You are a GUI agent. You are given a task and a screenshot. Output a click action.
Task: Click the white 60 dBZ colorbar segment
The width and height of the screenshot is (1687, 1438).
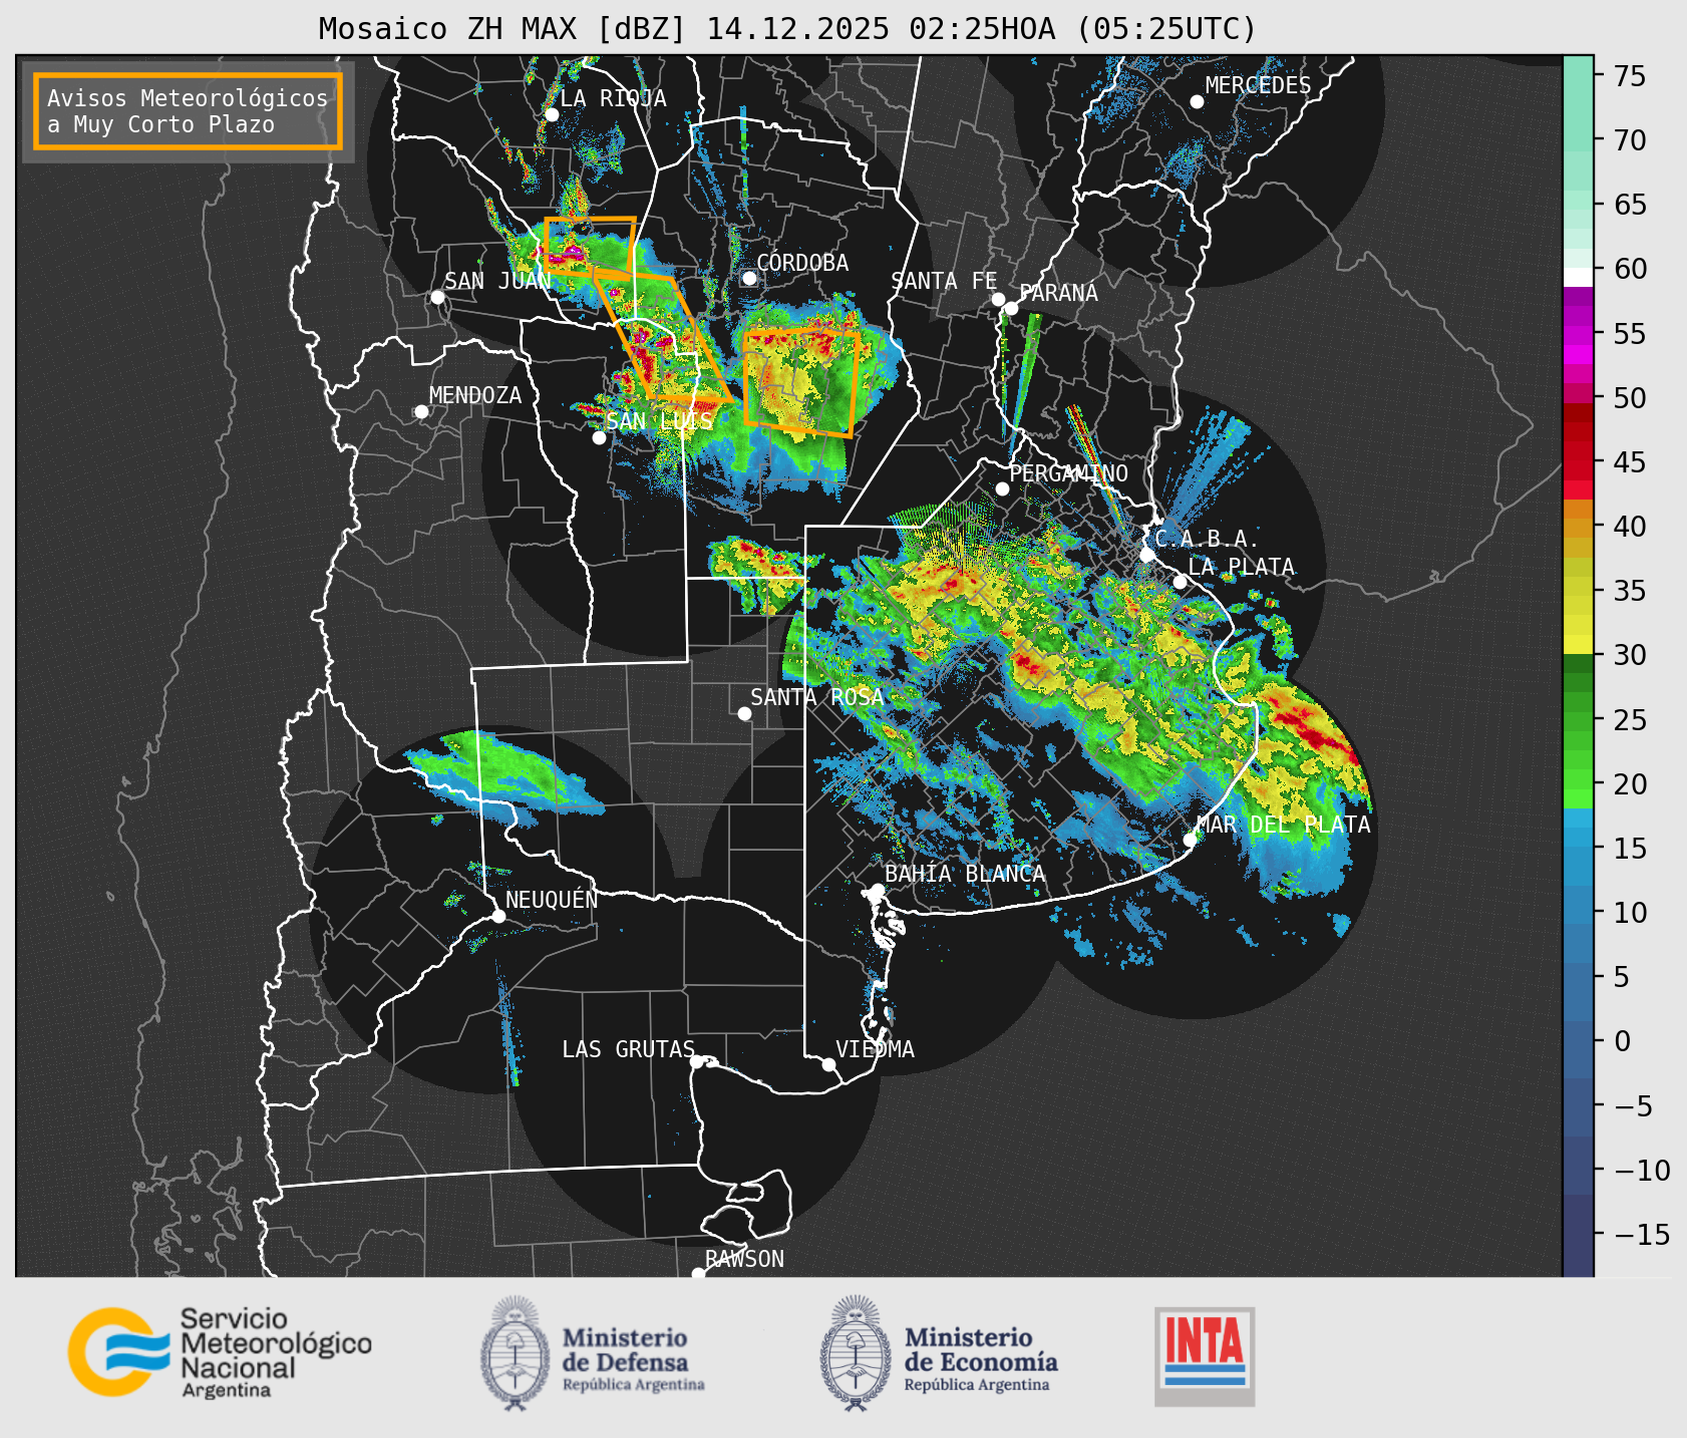point(1578,275)
